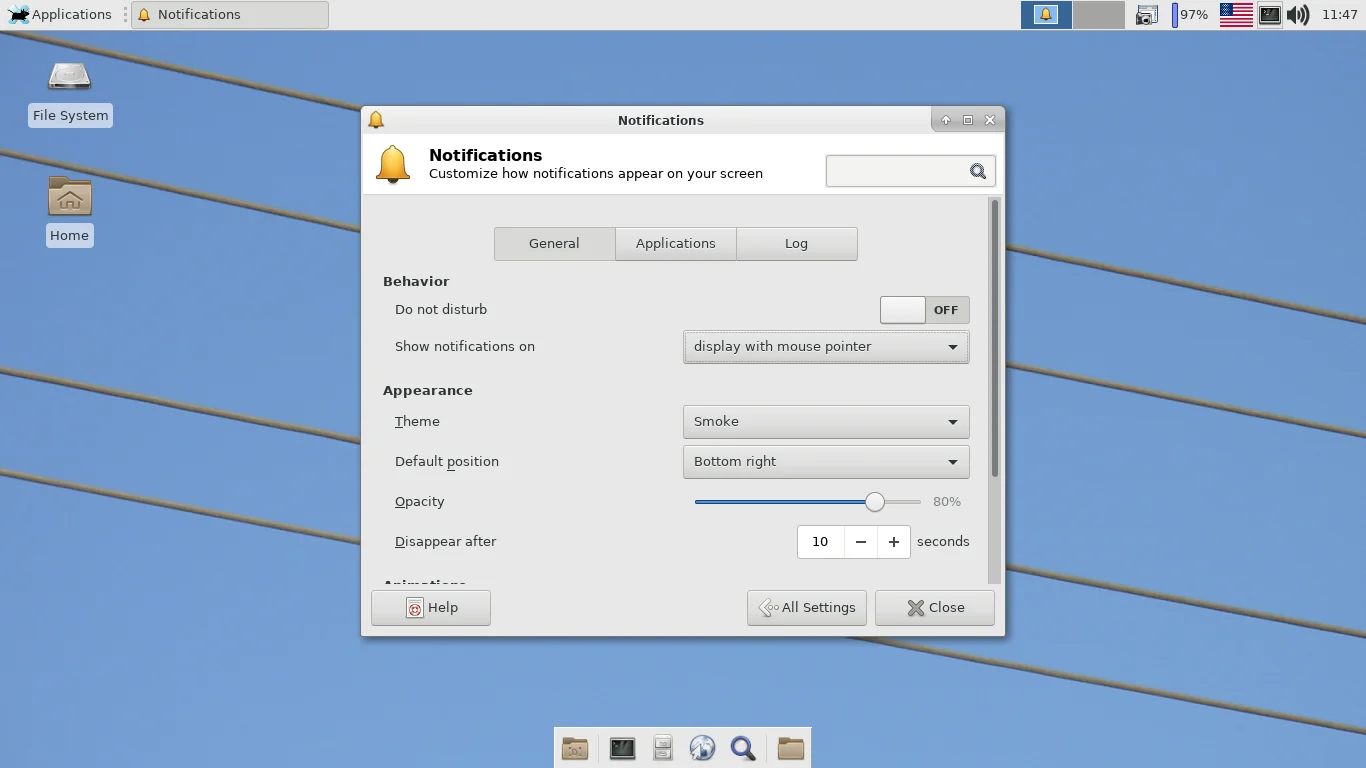1366x768 pixels.
Task: Open the terminal emulator in bottom dock
Action: pyautogui.click(x=622, y=748)
